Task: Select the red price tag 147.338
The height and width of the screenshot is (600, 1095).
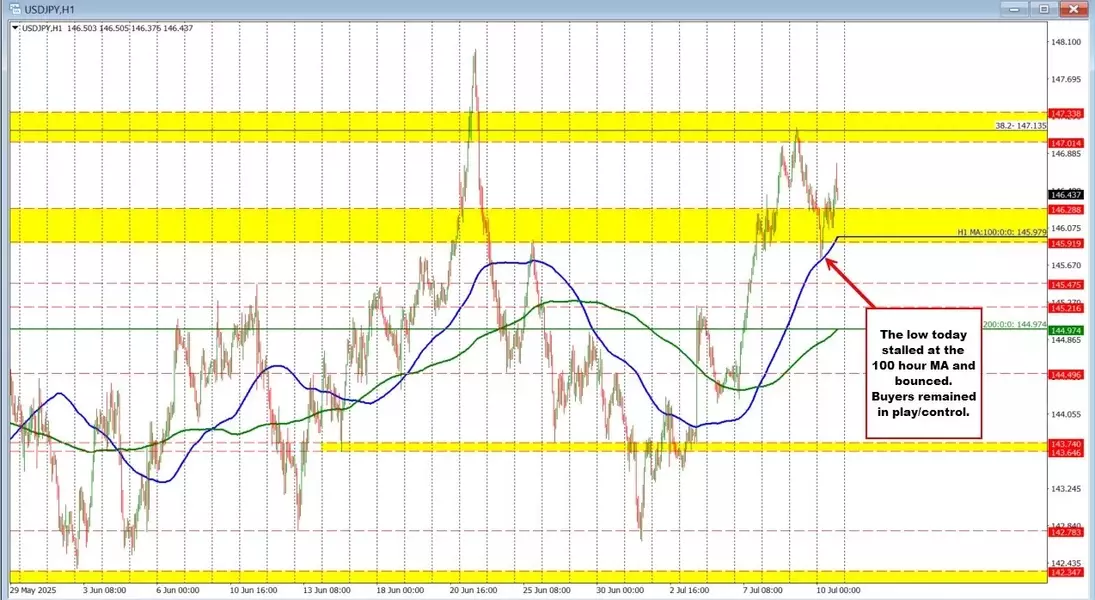Action: tap(1066, 113)
